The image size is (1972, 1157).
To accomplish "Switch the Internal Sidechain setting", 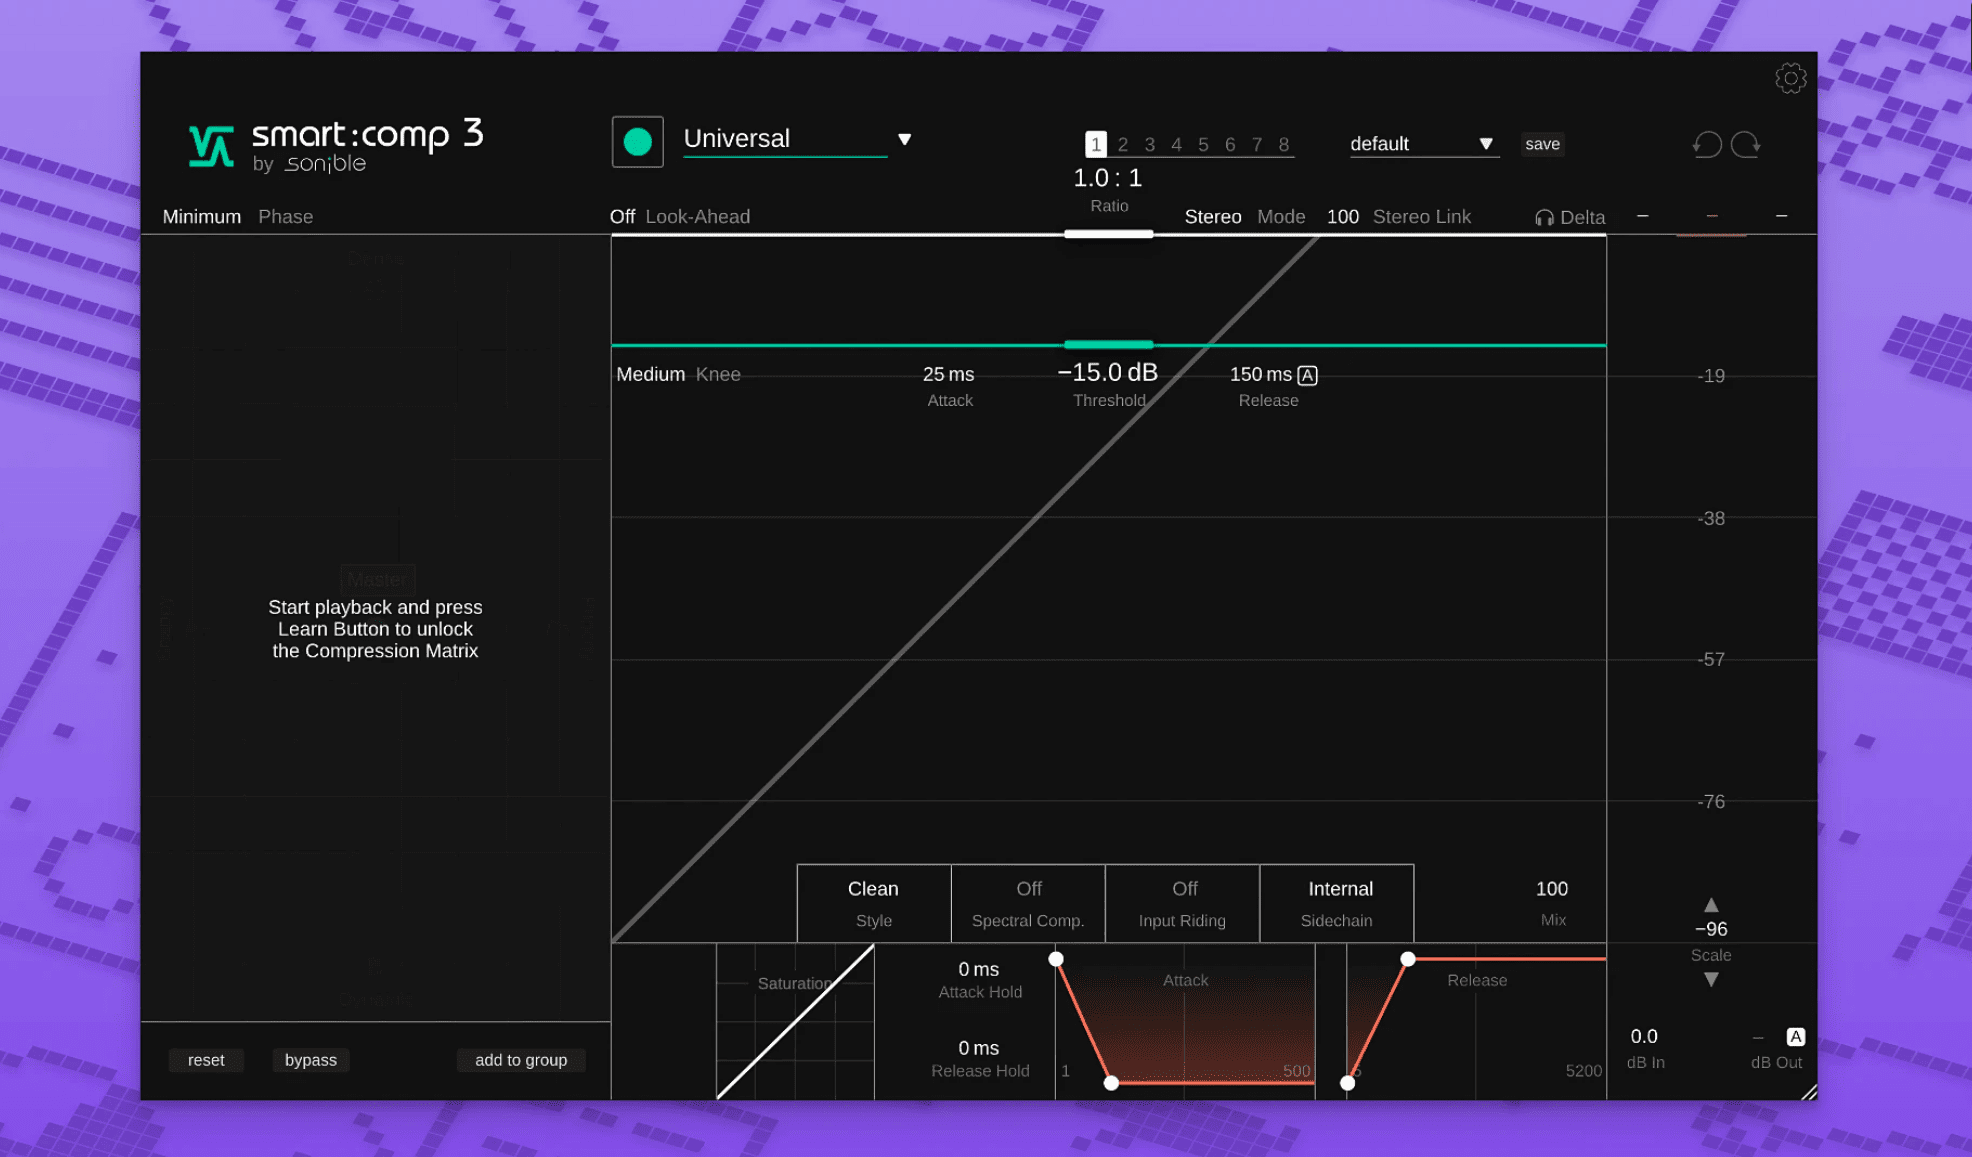I will click(x=1337, y=903).
